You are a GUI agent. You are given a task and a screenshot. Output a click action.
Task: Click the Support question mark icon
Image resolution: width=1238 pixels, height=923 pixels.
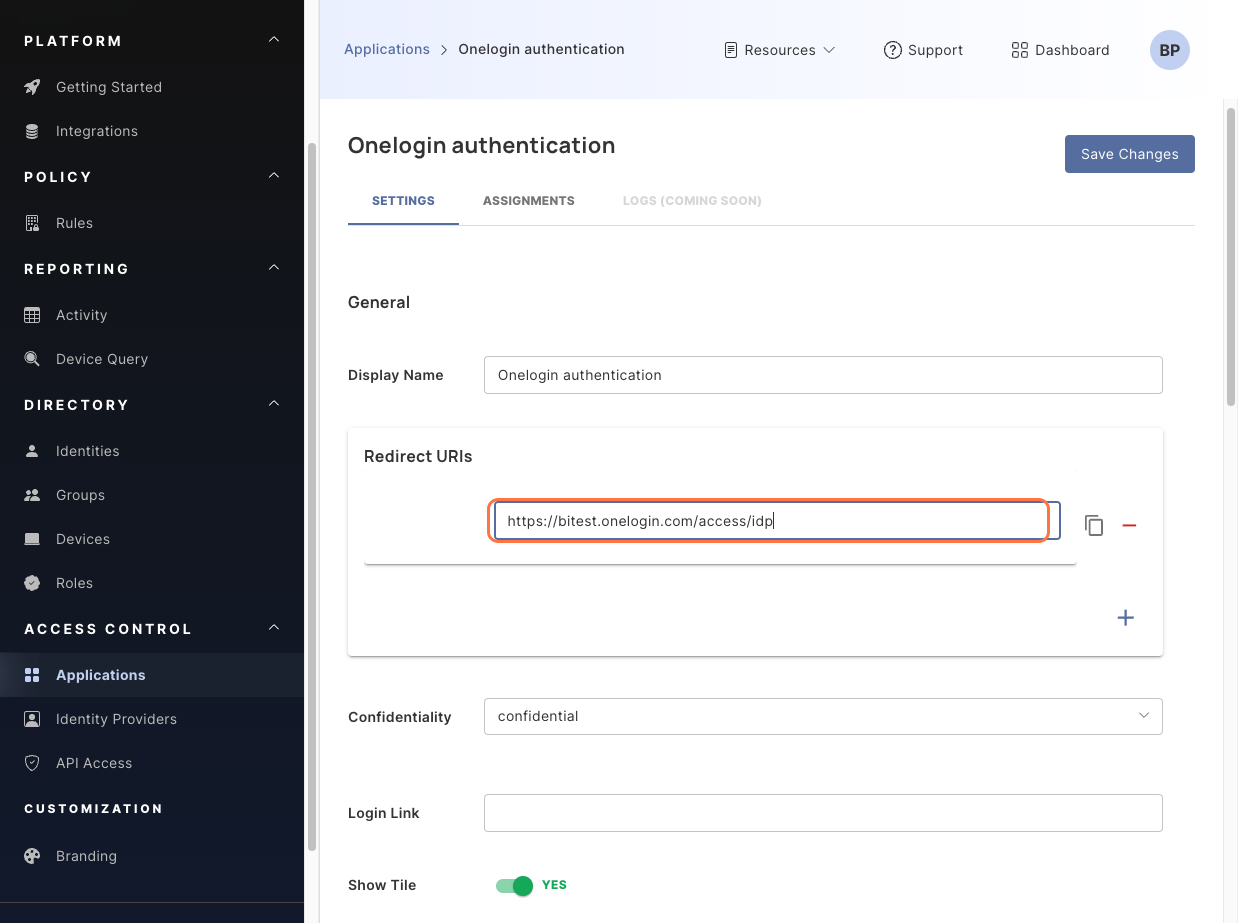click(893, 50)
